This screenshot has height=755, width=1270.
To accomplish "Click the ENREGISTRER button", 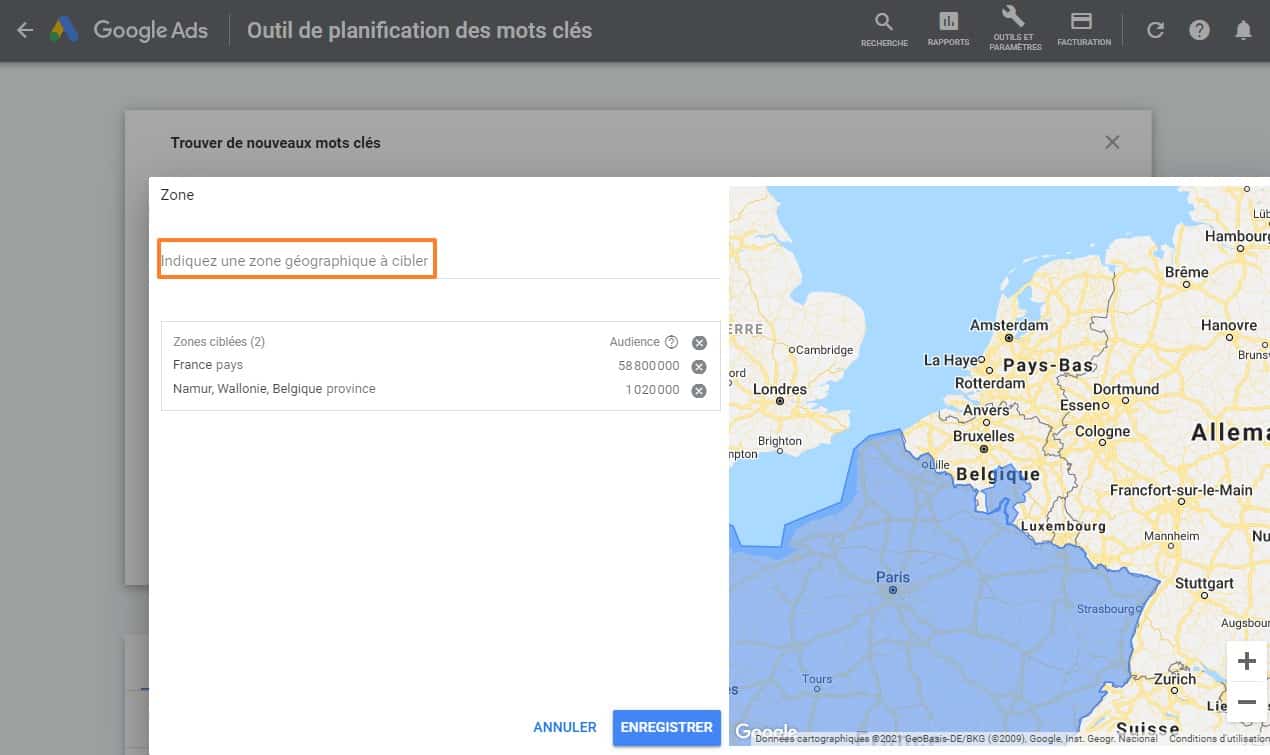I will click(x=666, y=728).
